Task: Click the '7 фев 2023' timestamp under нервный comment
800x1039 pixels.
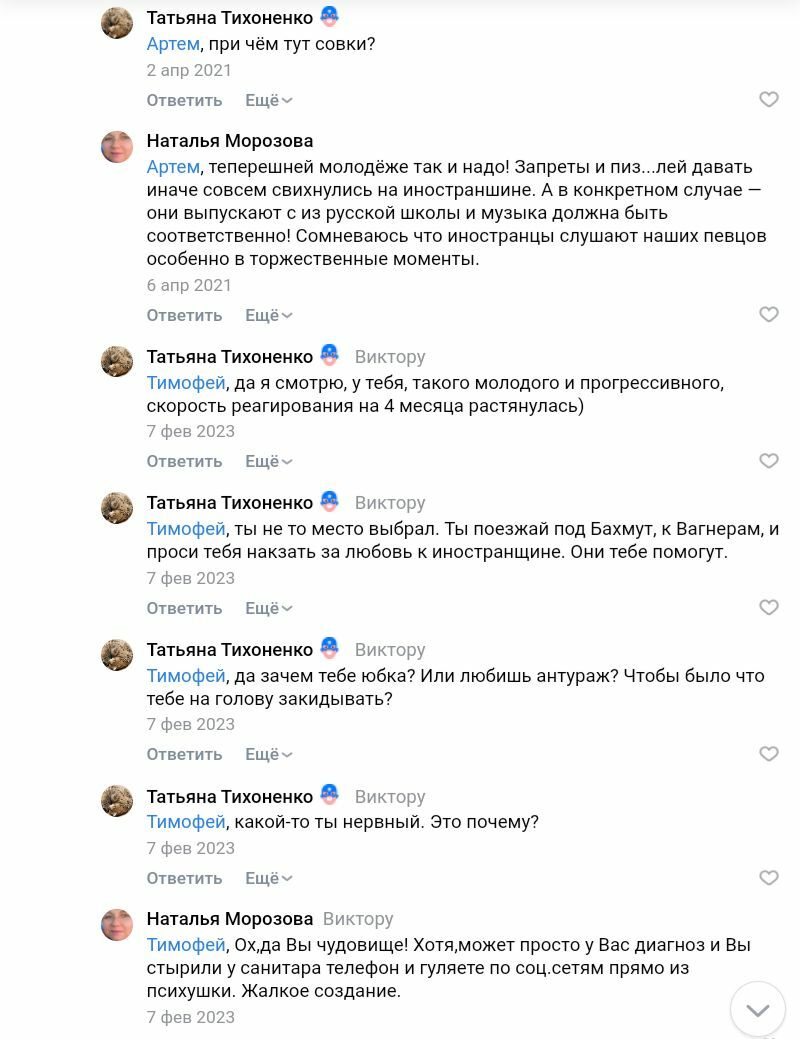Action: coord(190,848)
